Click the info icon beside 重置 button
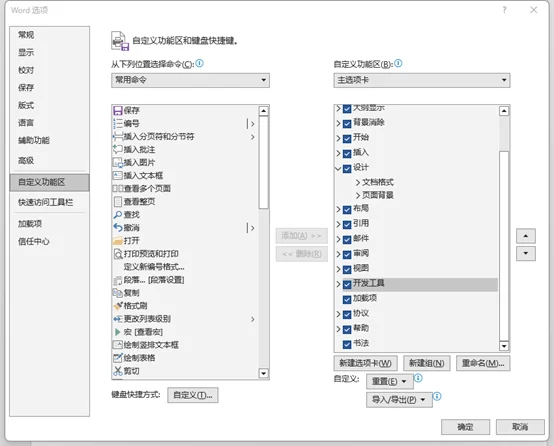554x446 pixels. [418, 378]
